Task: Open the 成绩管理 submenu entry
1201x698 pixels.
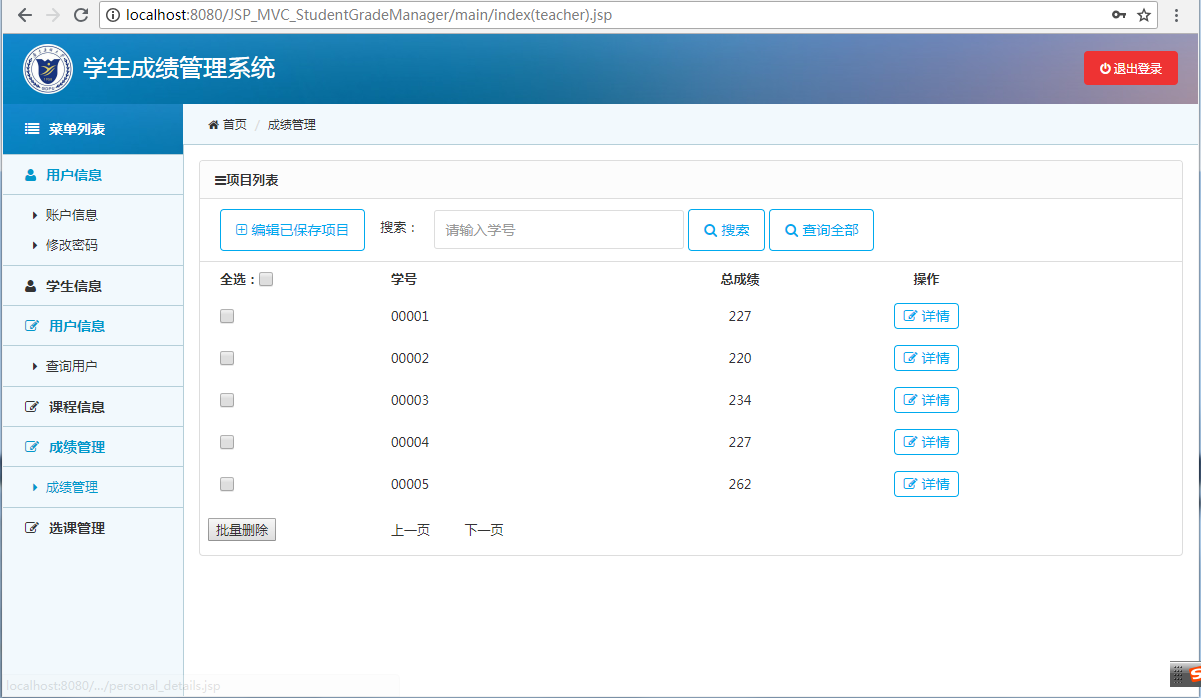Action: (x=71, y=487)
